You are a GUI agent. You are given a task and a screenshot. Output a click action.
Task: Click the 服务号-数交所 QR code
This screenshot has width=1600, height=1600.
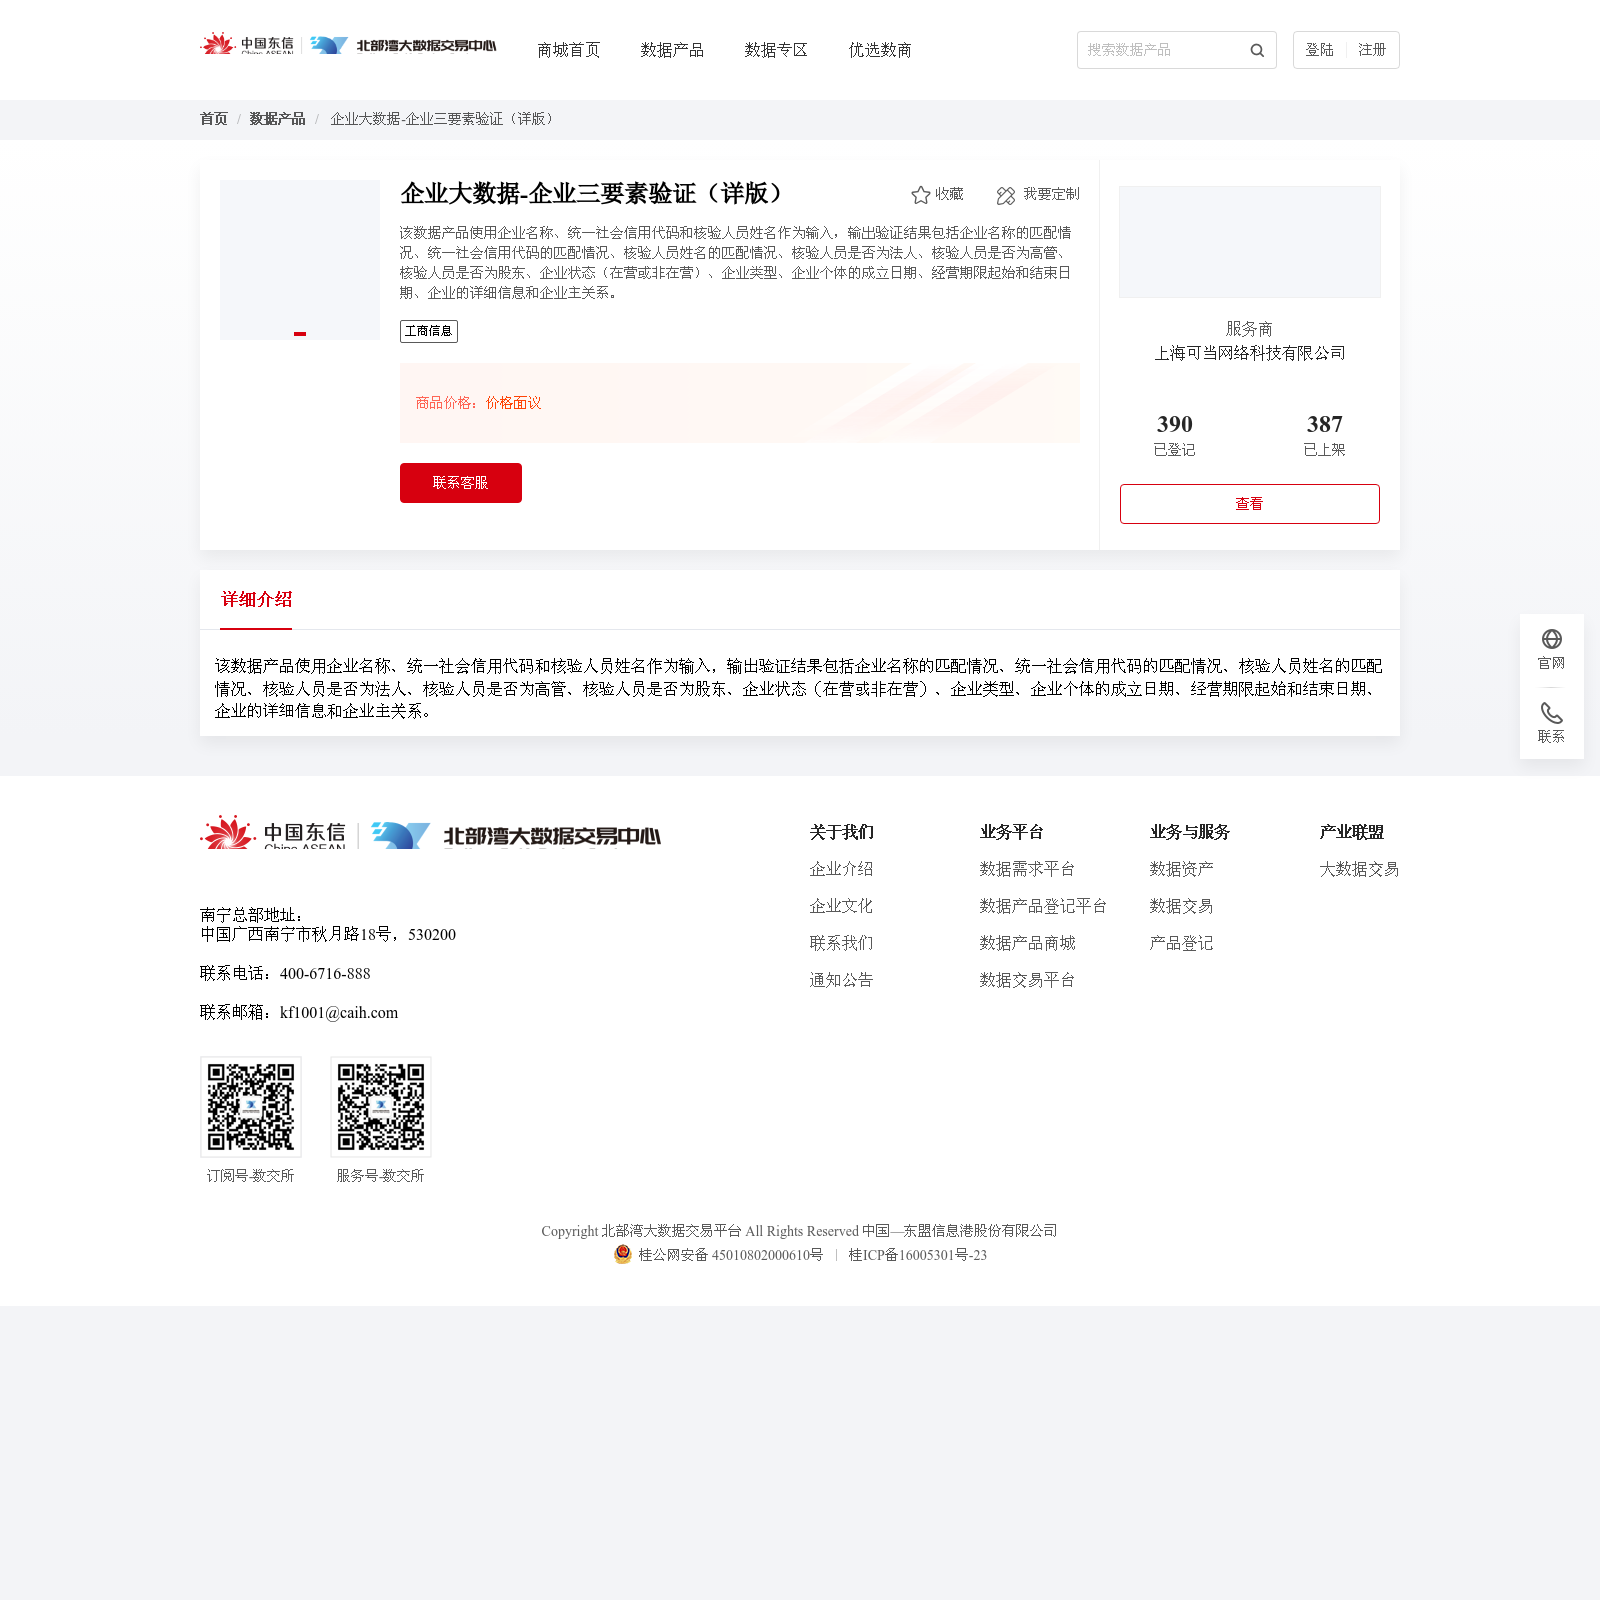click(381, 1107)
